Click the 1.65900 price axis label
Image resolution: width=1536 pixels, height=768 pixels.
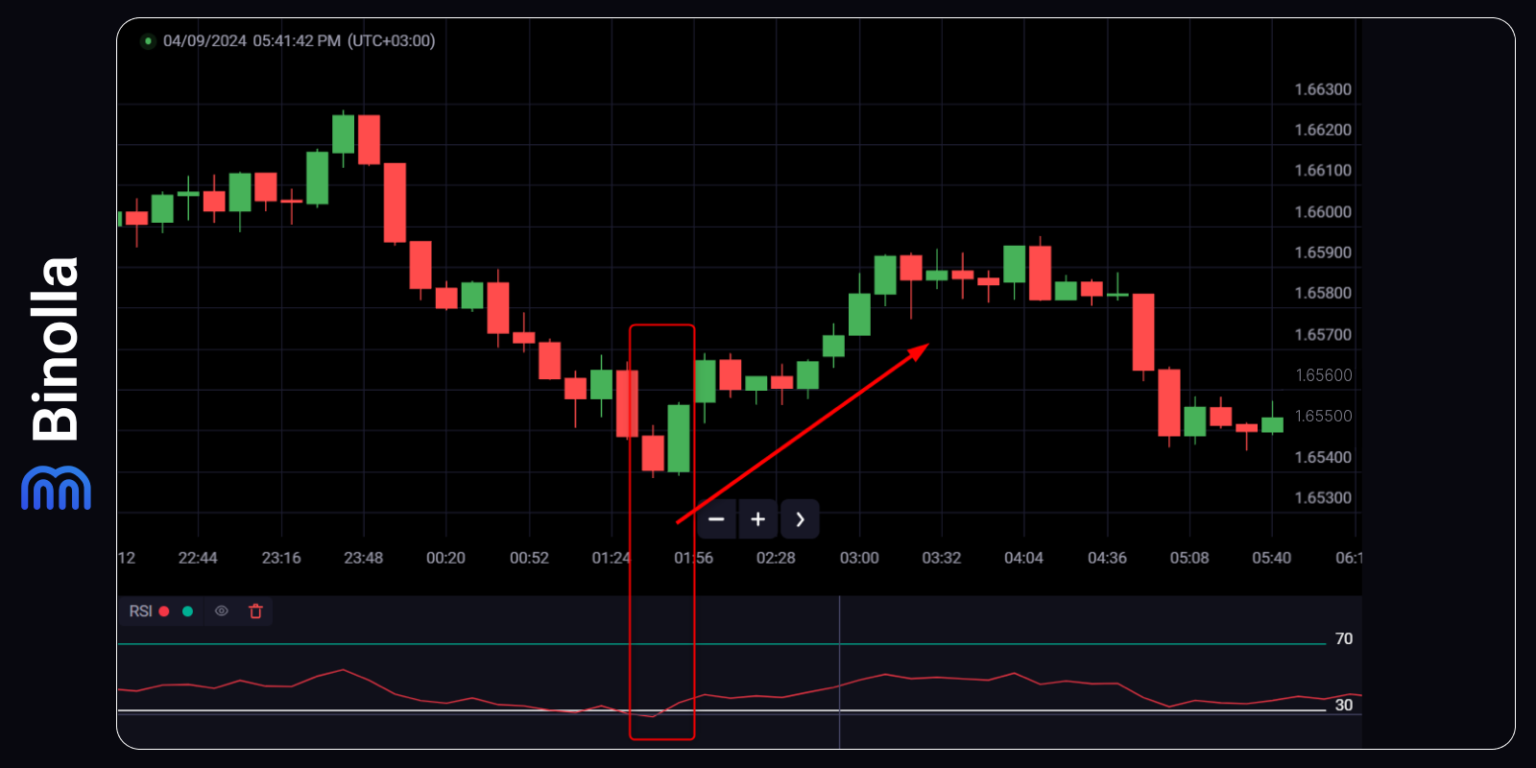1322,252
